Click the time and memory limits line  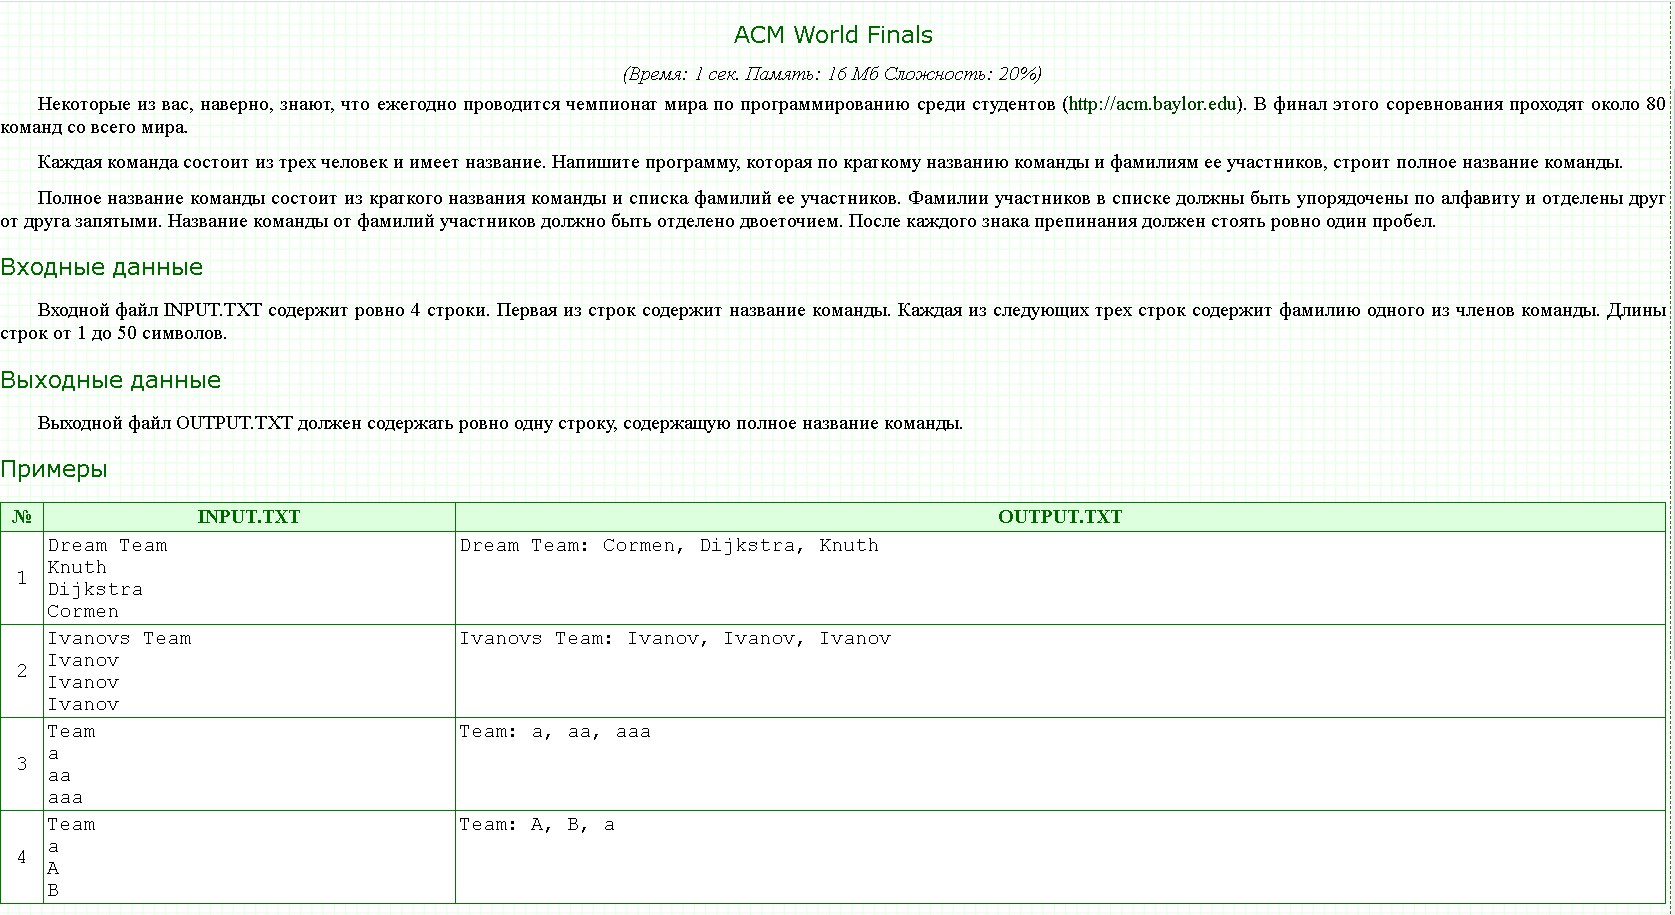coord(832,74)
